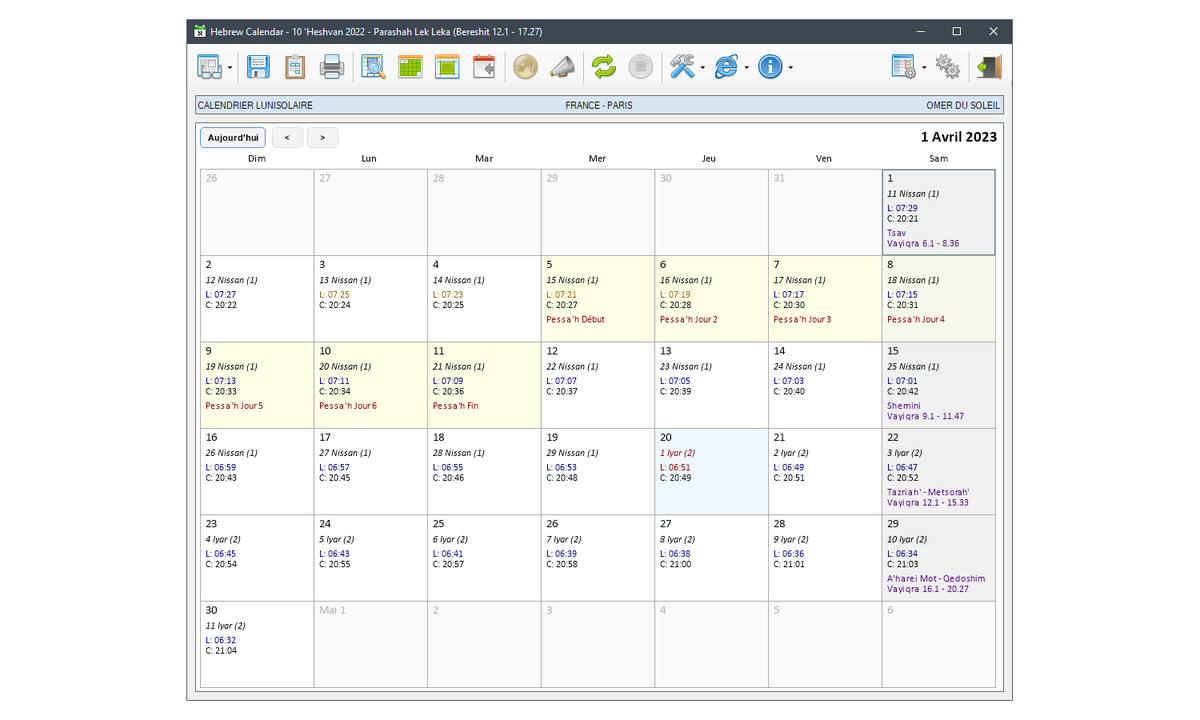Expand the web links dropdown arrow

tap(747, 68)
